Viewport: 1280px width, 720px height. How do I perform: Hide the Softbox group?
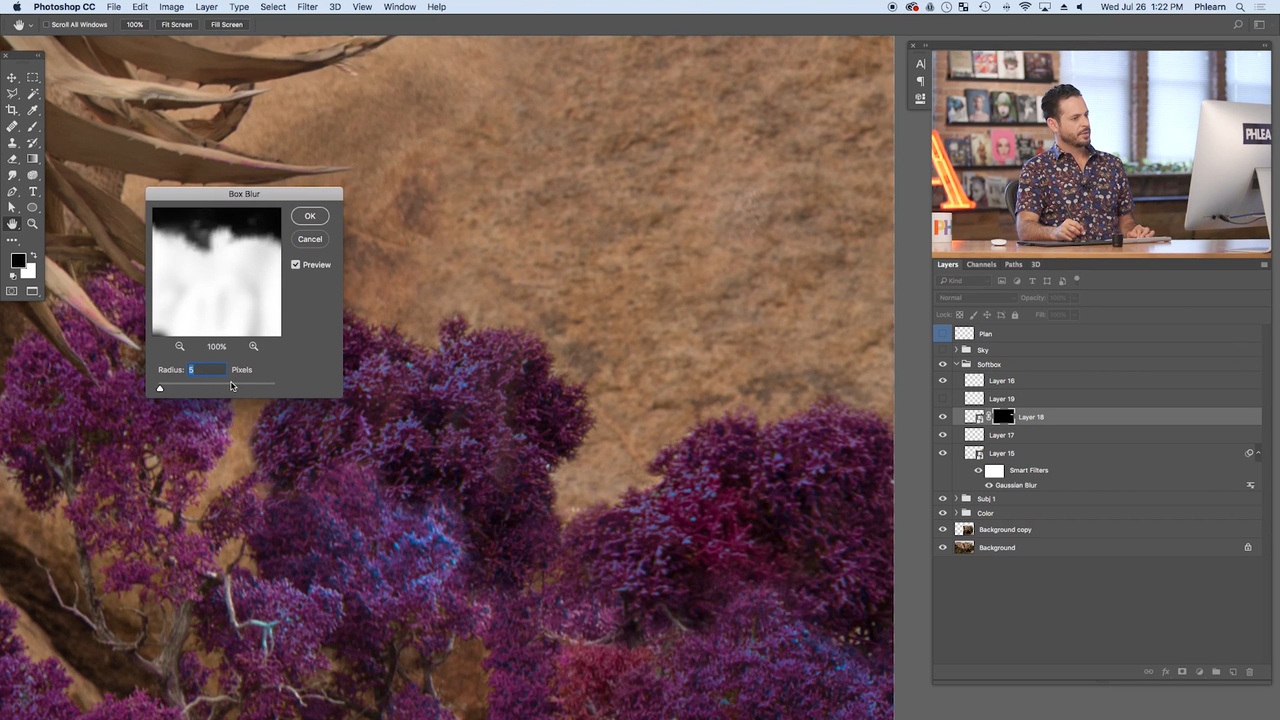[942, 364]
